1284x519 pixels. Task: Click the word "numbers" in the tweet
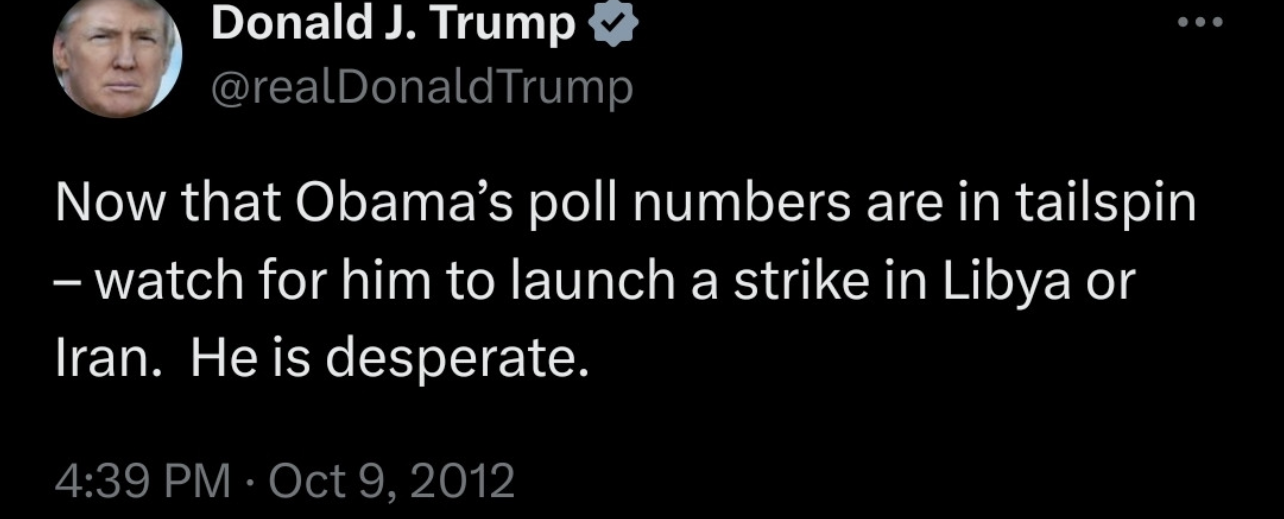click(735, 205)
